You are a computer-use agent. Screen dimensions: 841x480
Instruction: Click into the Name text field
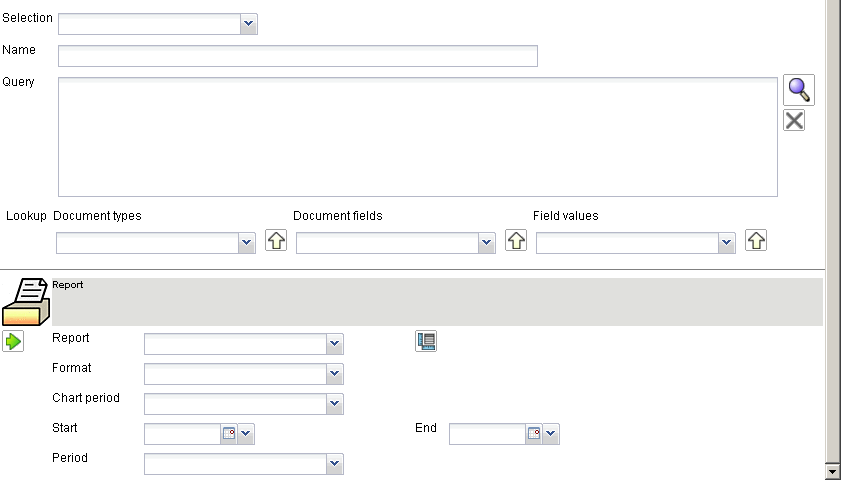[x=298, y=56]
